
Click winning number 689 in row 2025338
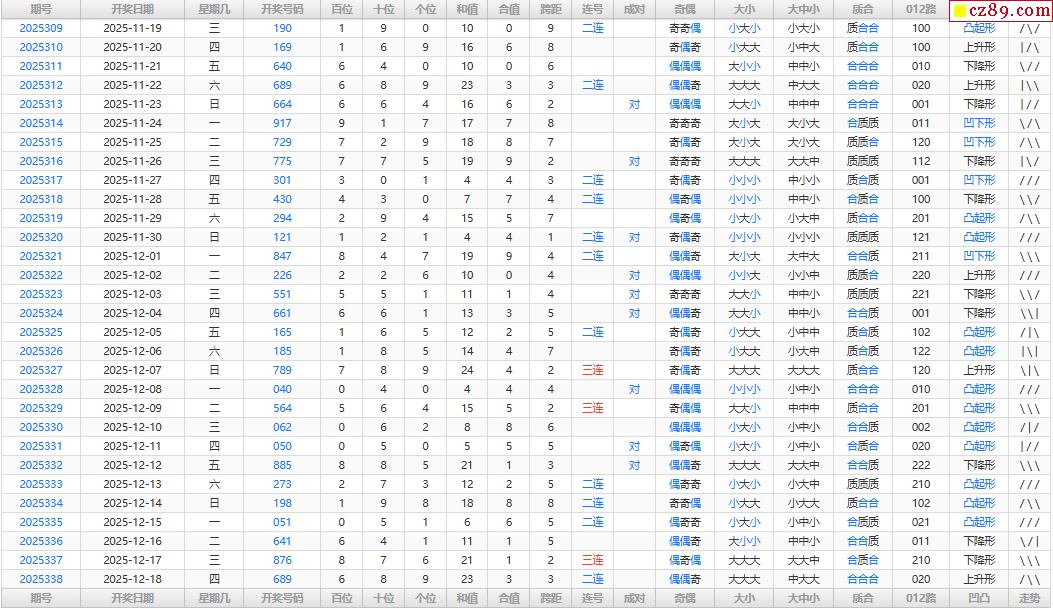[283, 579]
